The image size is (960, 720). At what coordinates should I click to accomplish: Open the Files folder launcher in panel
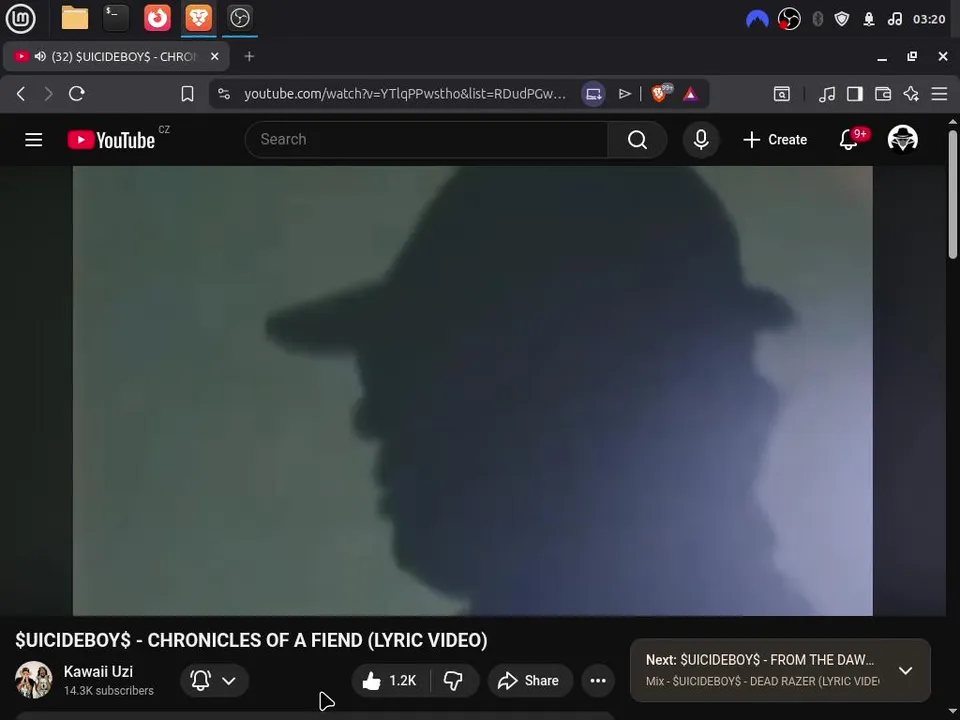75,18
